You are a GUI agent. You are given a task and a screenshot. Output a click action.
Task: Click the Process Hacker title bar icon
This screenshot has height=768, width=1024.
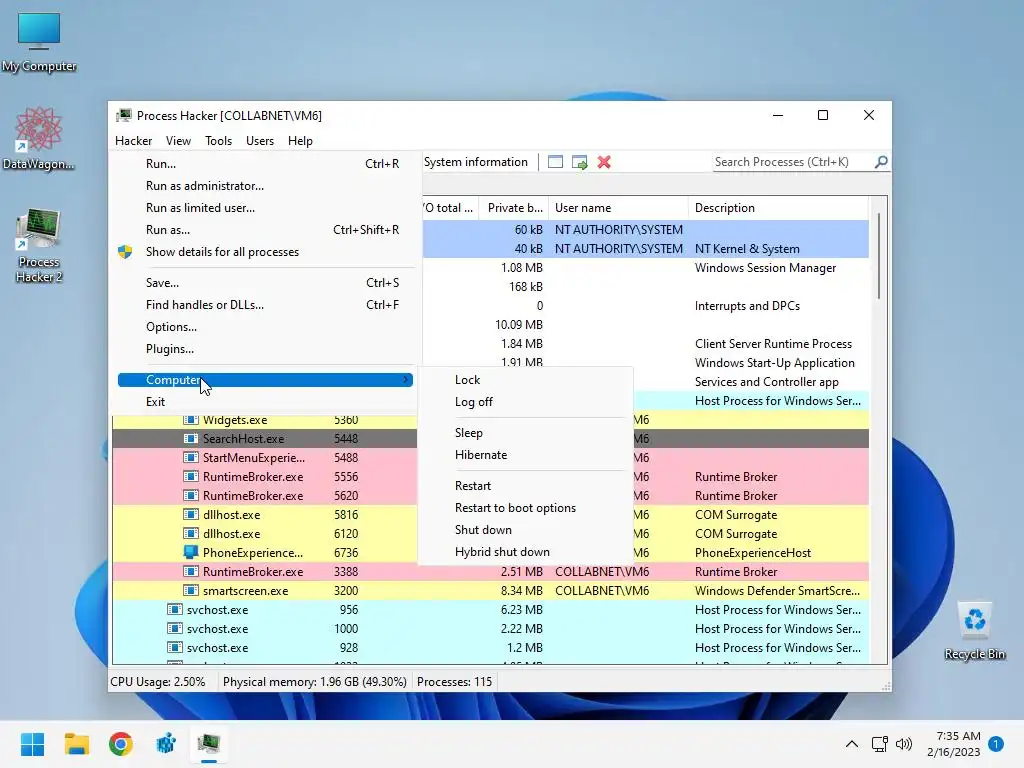click(x=123, y=116)
